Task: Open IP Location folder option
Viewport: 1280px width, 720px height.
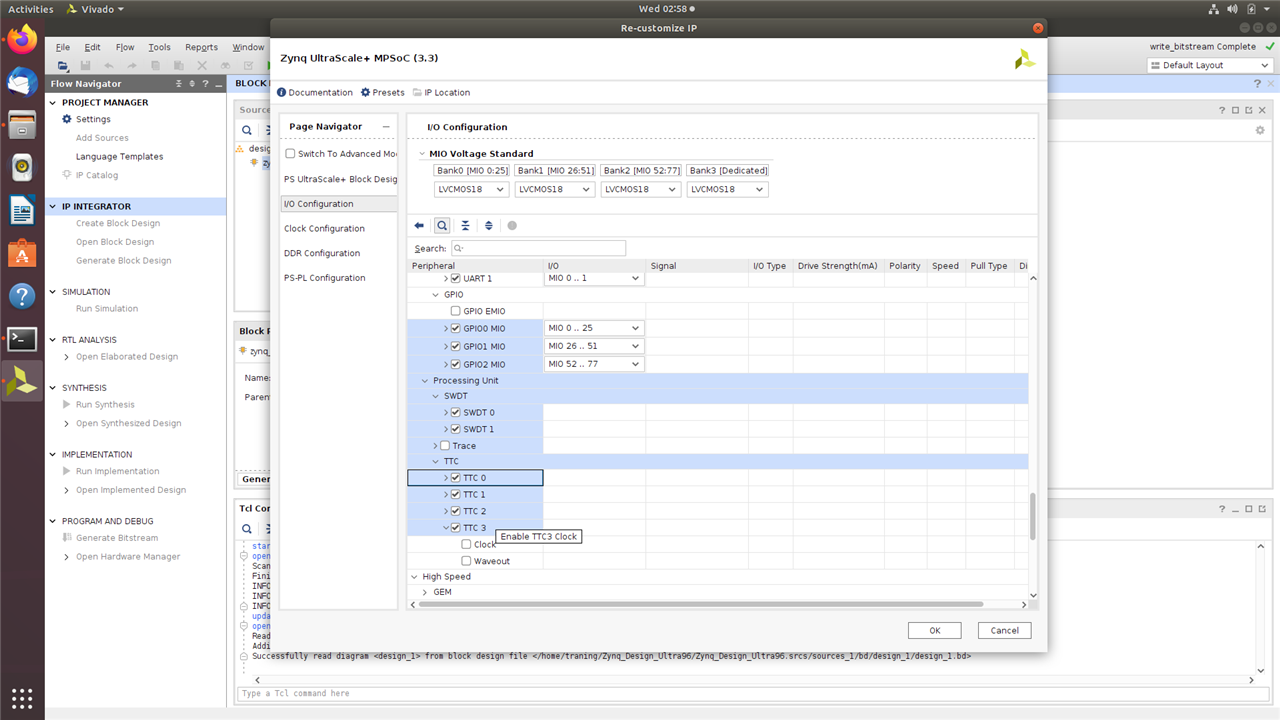Action: pos(441,92)
